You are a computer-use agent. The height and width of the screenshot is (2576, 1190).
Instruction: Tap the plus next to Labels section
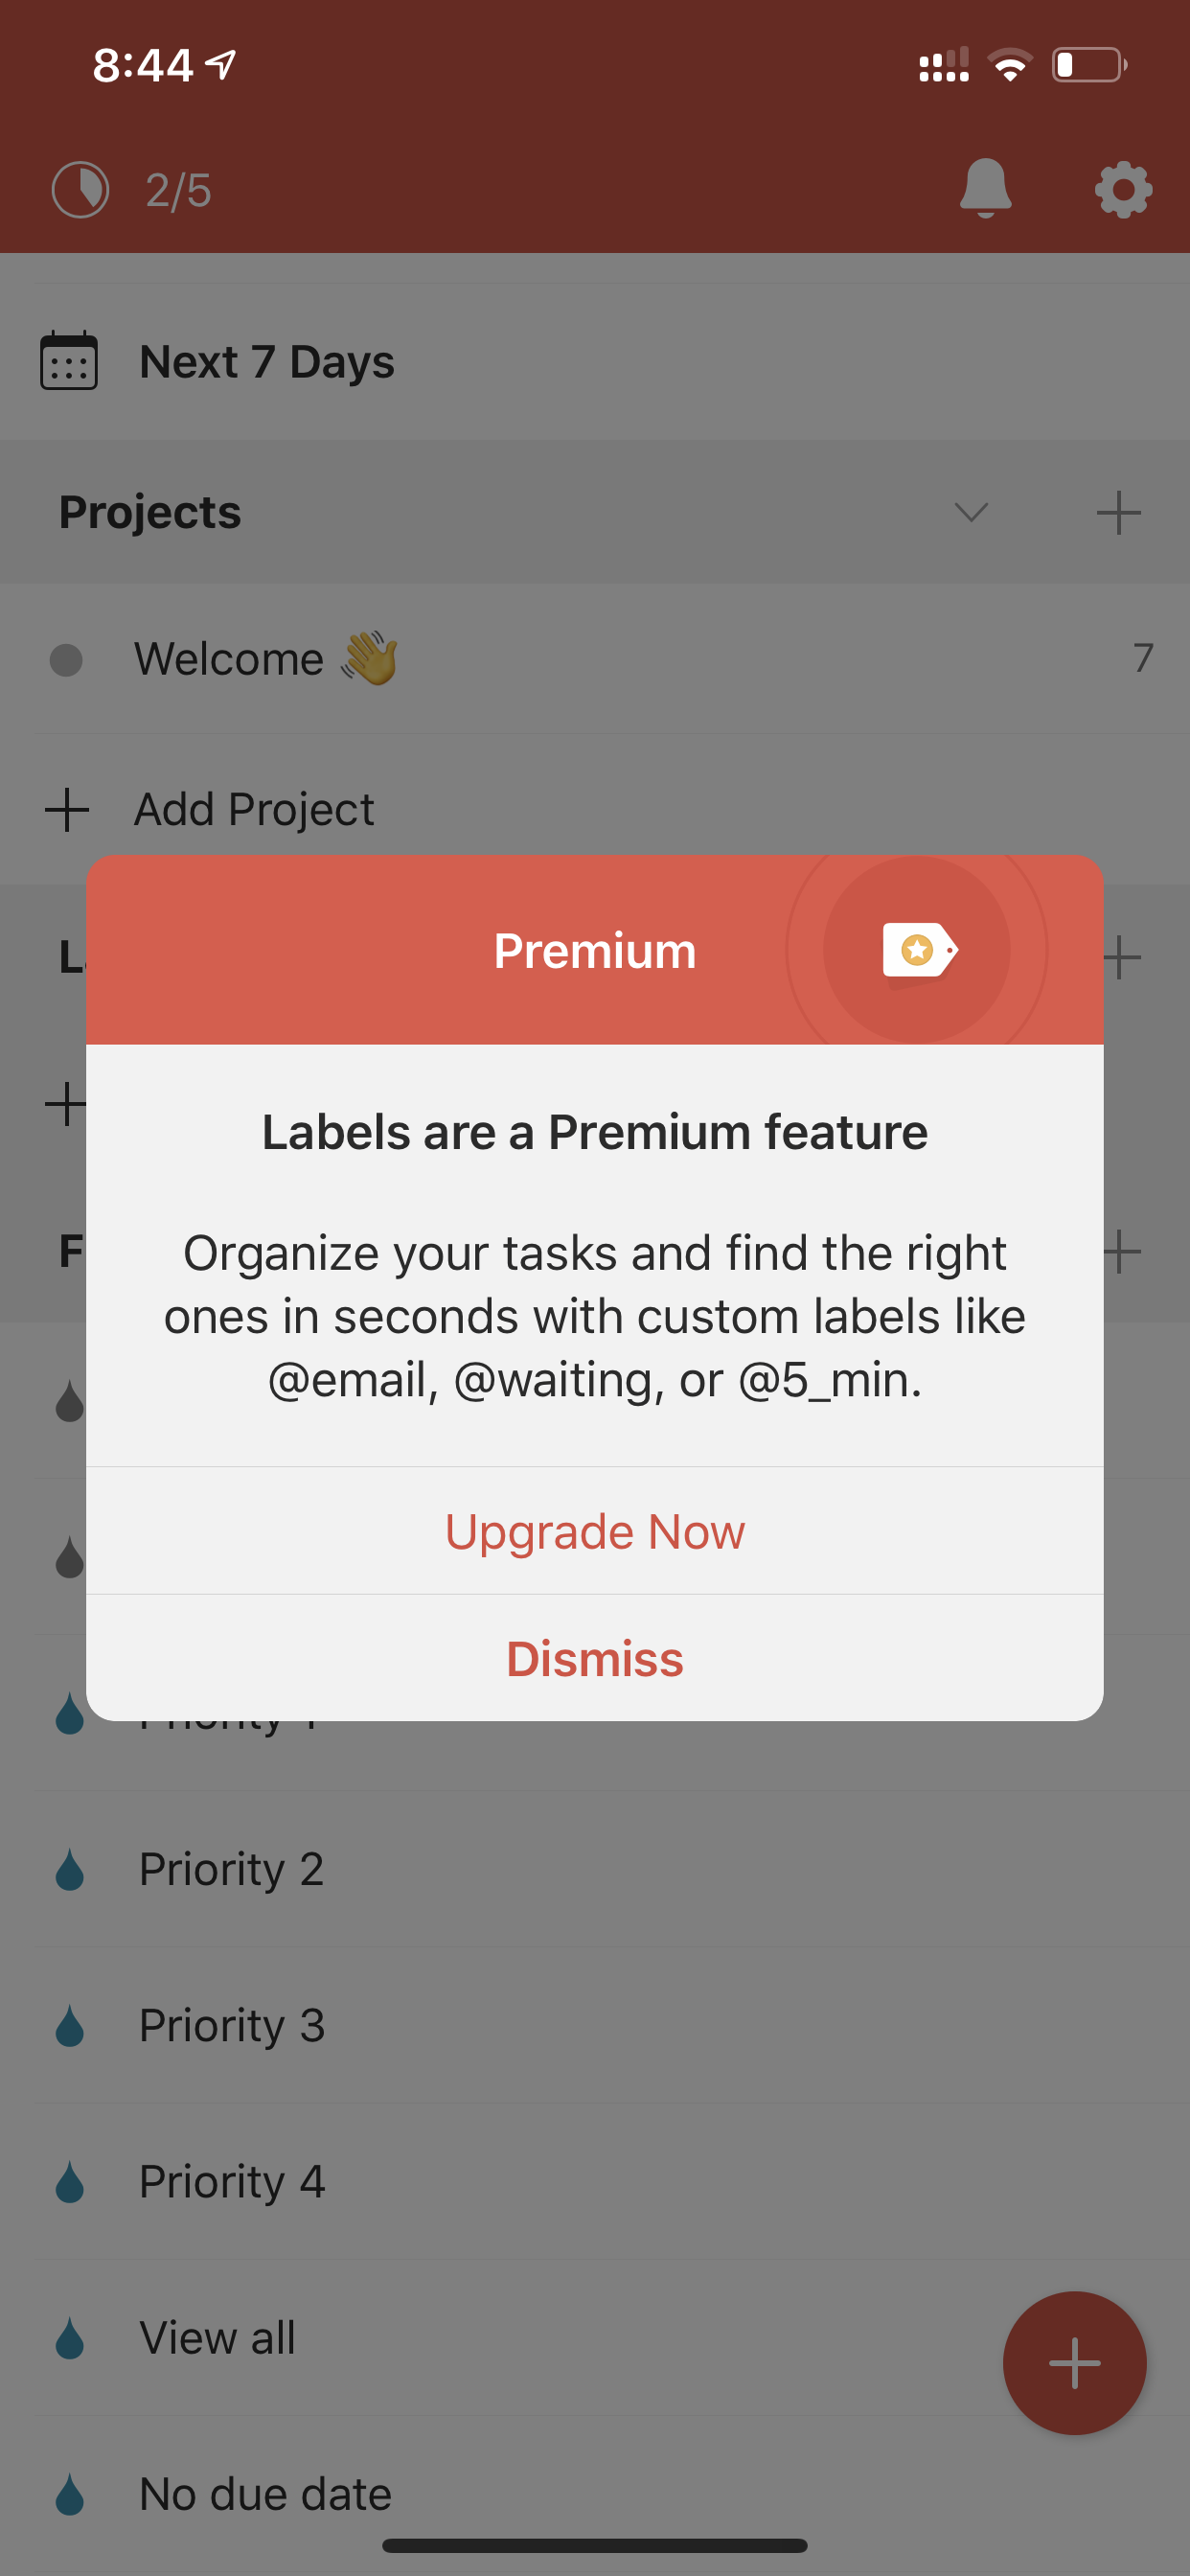coord(1122,957)
